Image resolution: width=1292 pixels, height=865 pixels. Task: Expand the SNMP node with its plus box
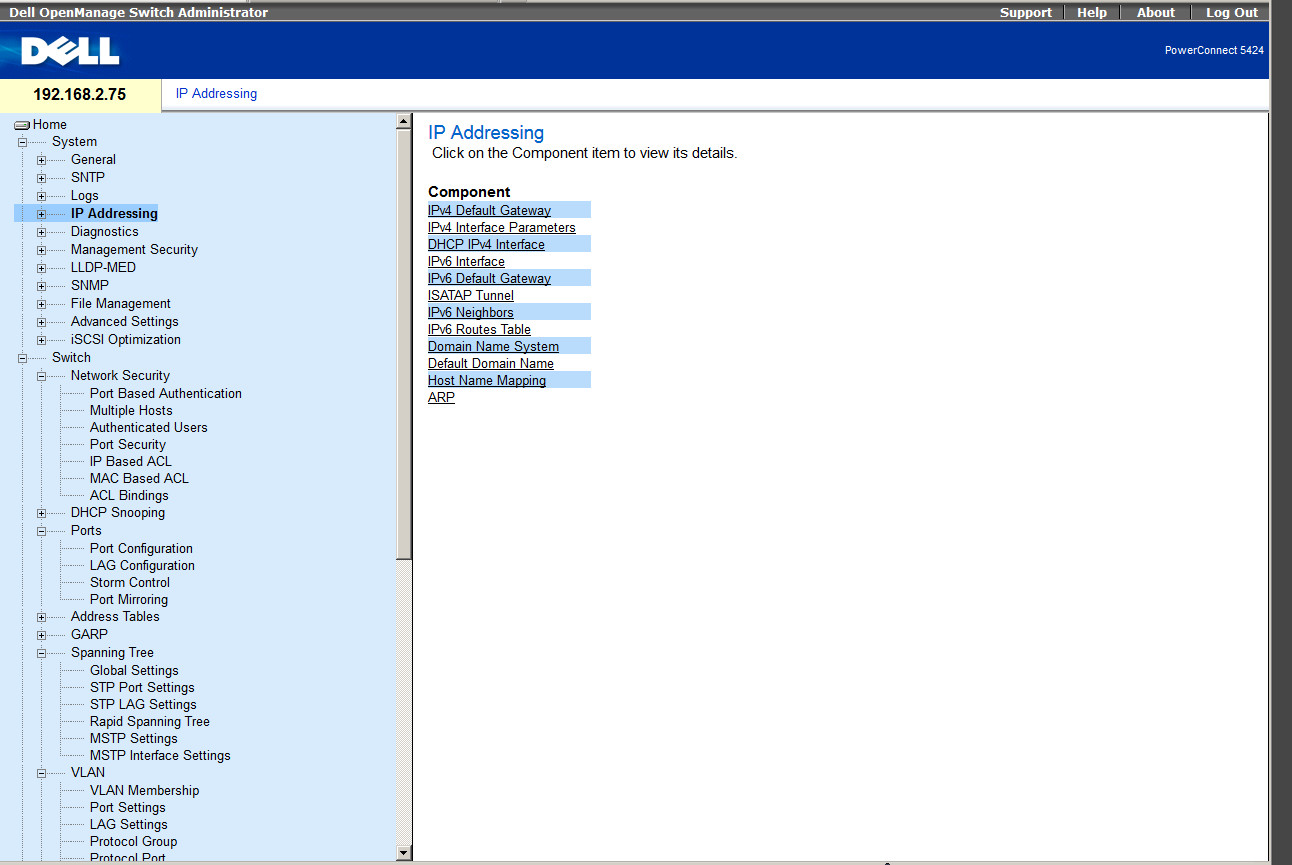[x=41, y=286]
